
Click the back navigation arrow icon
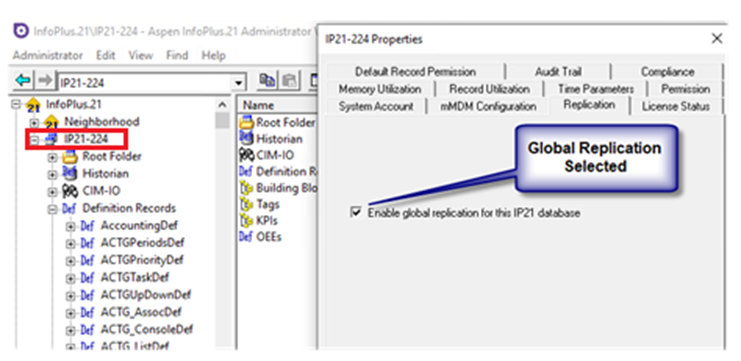coord(22,81)
